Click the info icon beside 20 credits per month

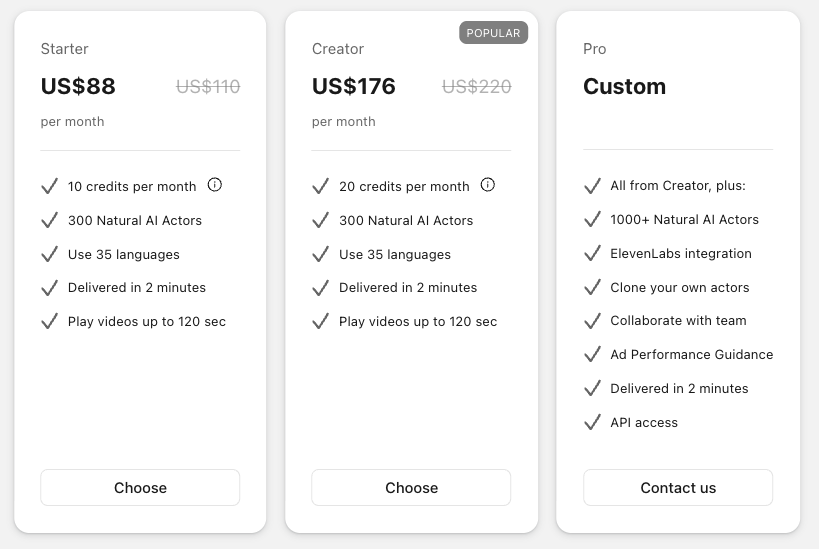[488, 185]
